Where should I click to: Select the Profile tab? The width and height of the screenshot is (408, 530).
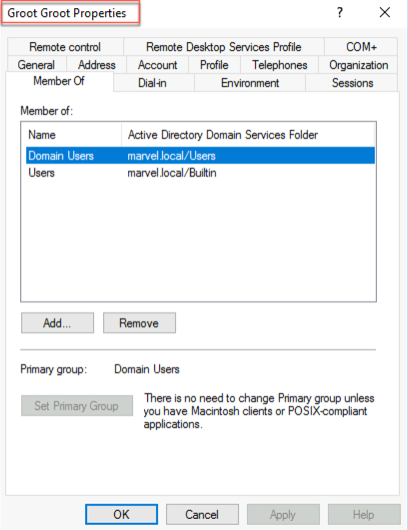click(214, 65)
